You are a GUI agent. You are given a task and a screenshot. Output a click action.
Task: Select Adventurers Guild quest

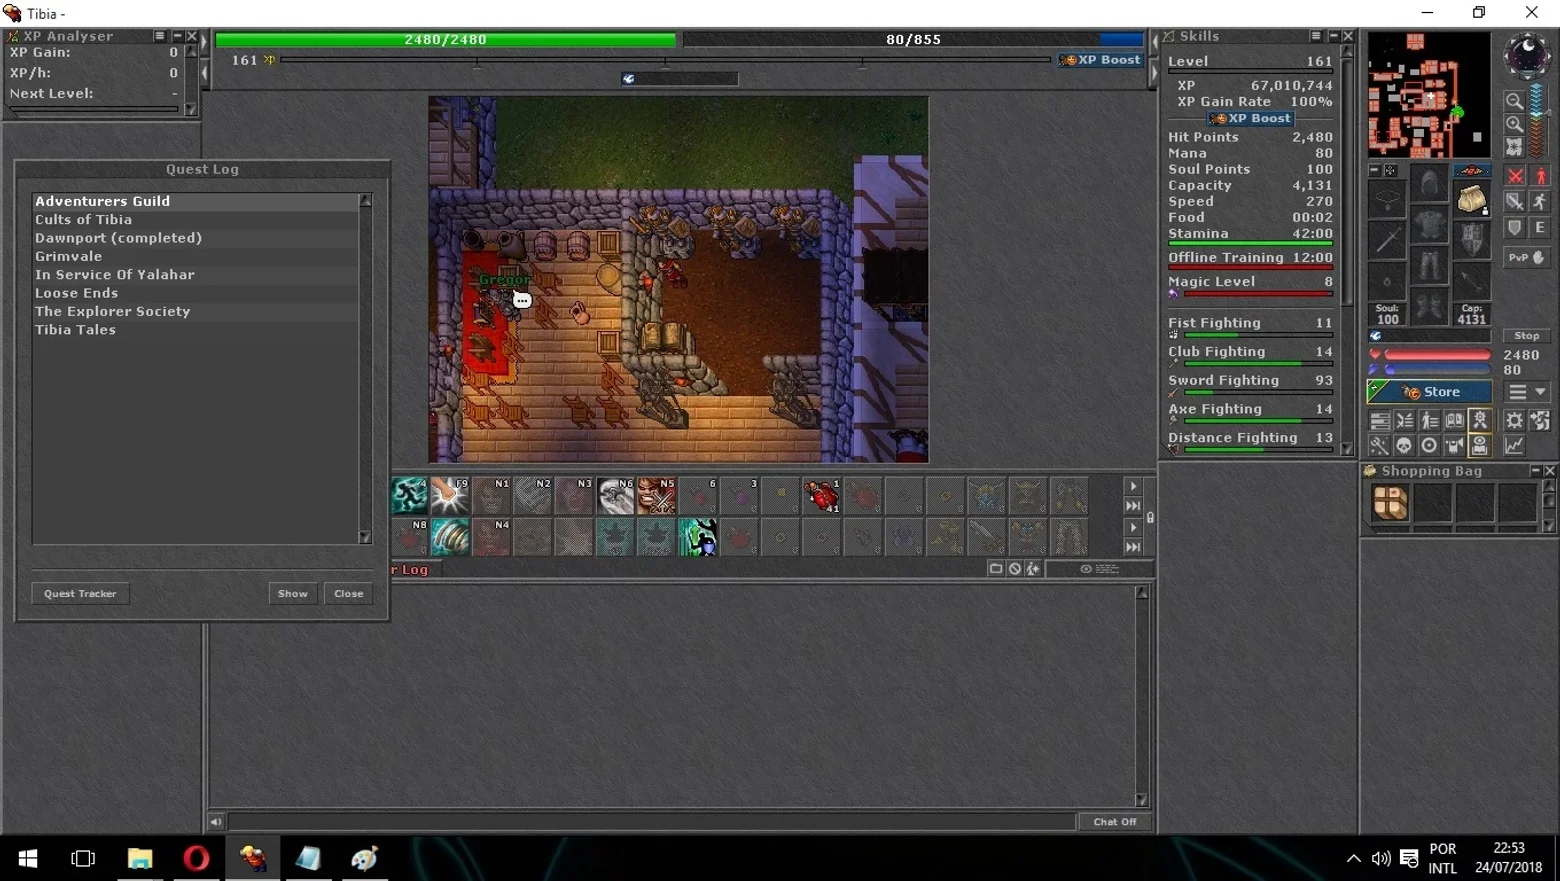pos(196,201)
